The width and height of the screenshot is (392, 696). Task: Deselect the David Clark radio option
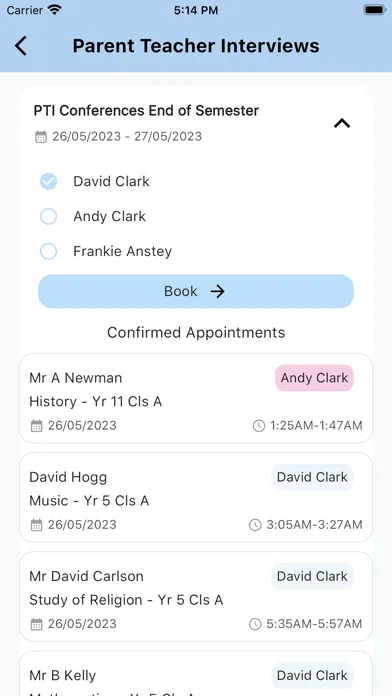pos(48,181)
